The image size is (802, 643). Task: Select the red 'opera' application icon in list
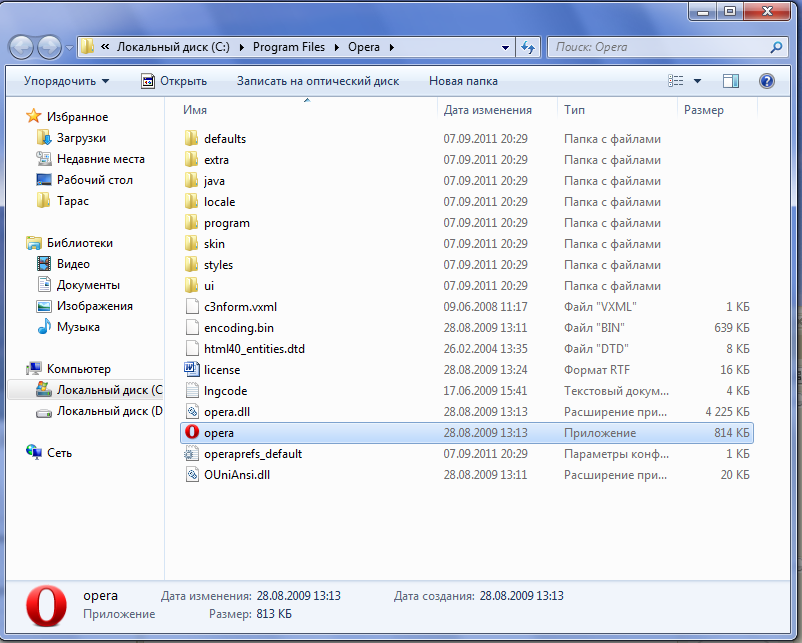click(192, 432)
